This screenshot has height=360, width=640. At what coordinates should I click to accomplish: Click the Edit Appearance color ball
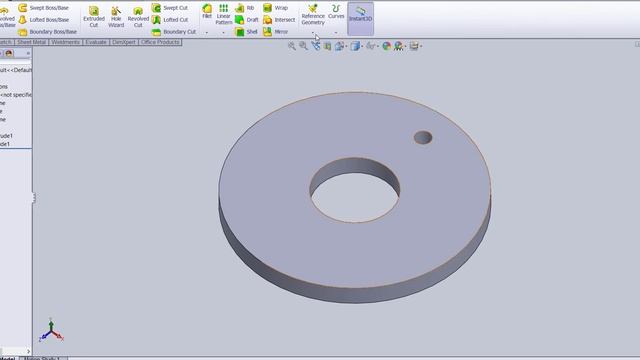click(386, 46)
